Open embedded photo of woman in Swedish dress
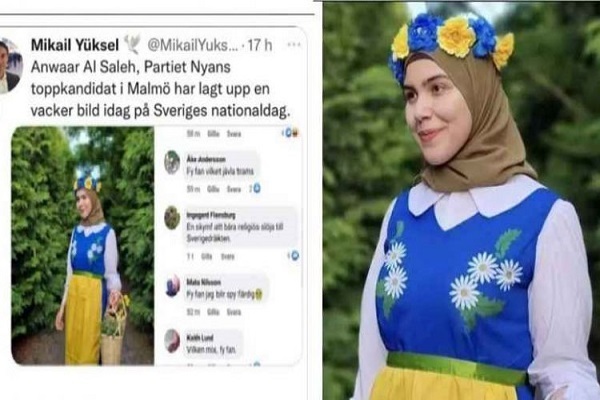600x400 pixels. (x=83, y=245)
